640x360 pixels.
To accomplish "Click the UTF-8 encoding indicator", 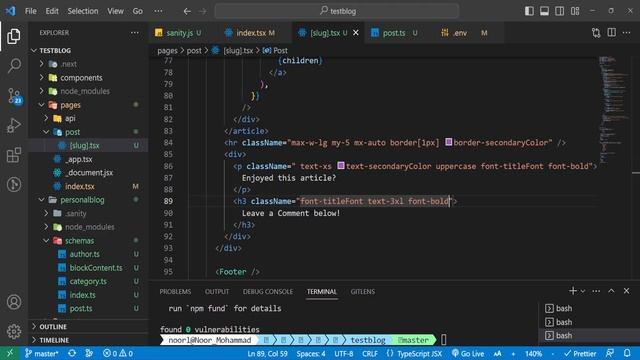I will [344, 353].
